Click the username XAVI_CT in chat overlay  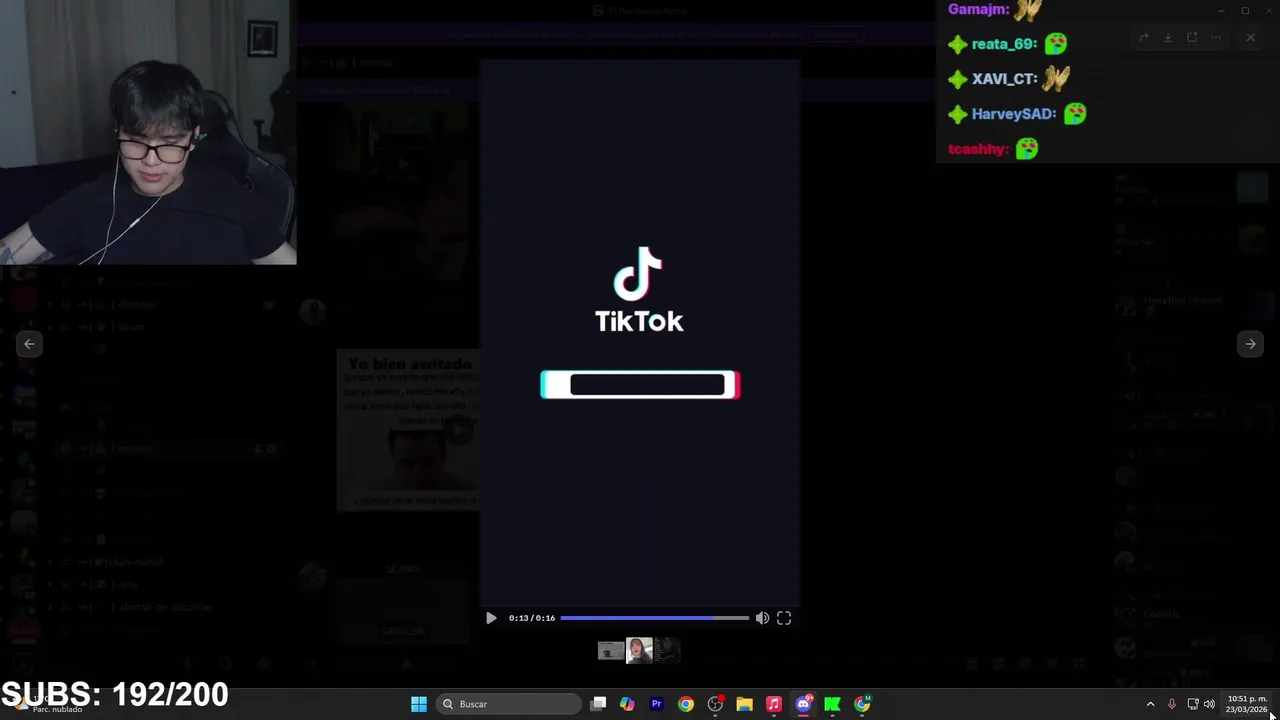pyautogui.click(x=1004, y=79)
